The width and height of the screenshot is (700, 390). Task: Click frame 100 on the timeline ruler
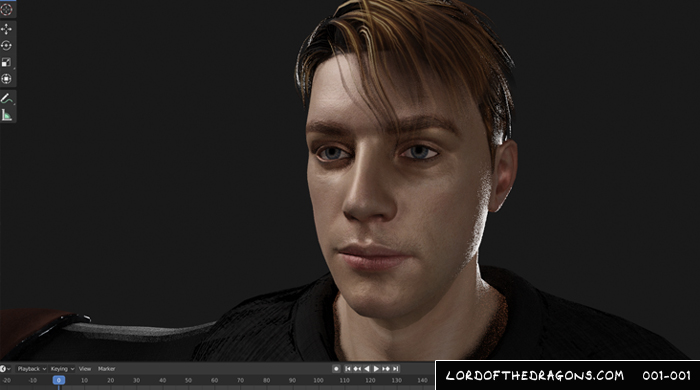click(318, 380)
